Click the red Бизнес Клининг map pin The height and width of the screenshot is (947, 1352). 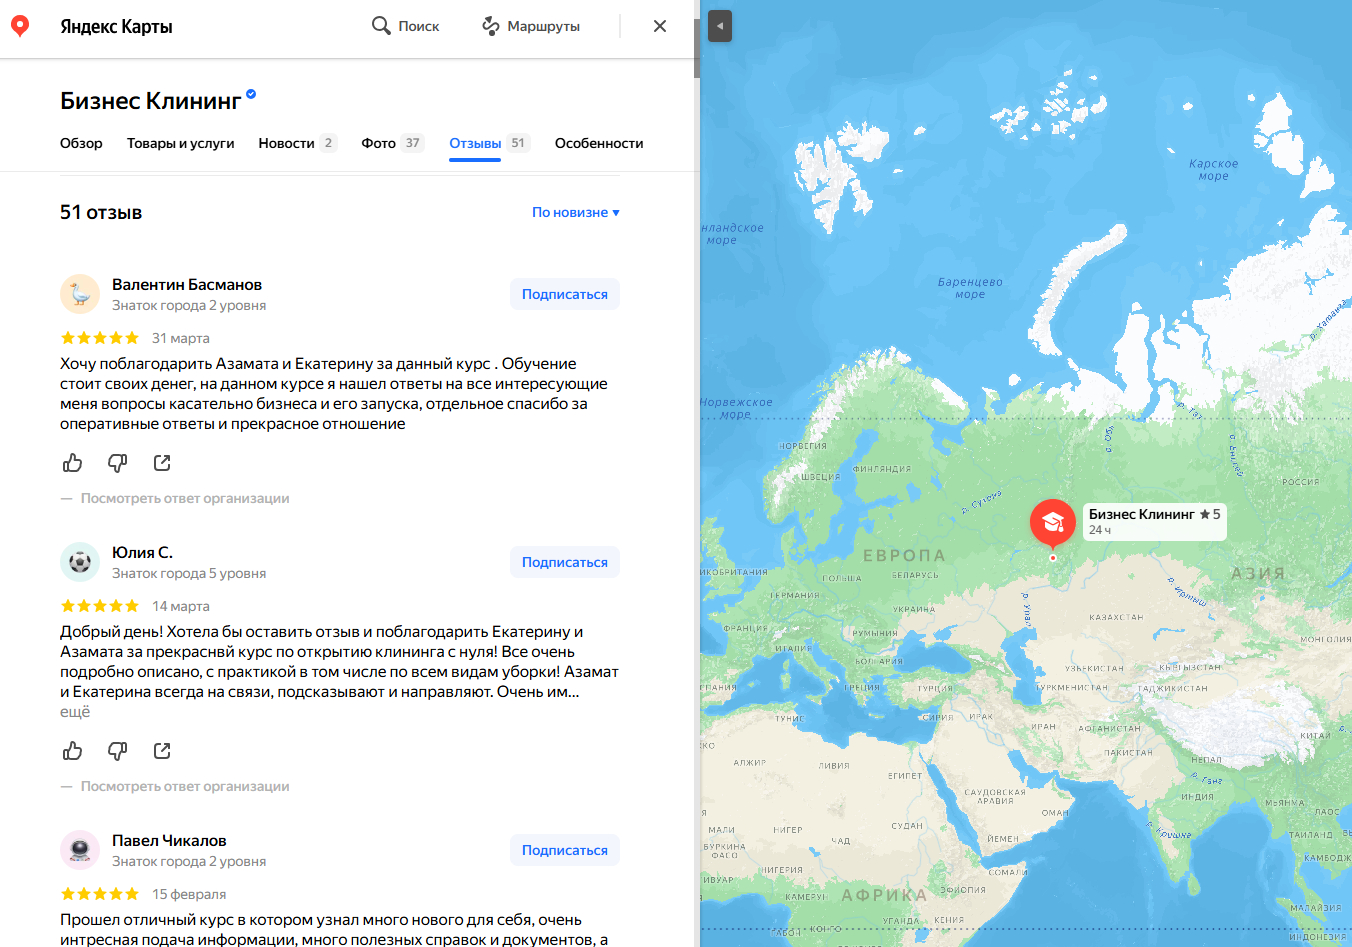[1053, 523]
